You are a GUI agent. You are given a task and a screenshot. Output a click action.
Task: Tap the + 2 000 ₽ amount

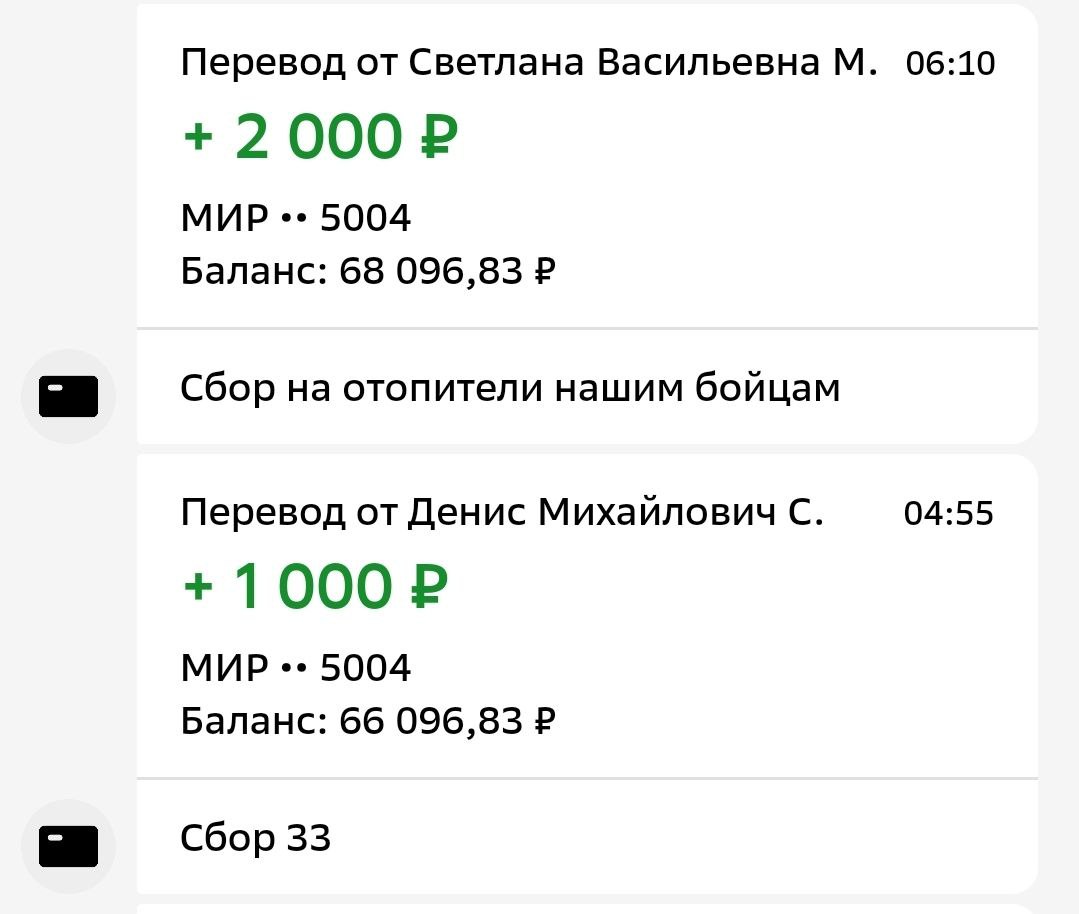pos(320,137)
